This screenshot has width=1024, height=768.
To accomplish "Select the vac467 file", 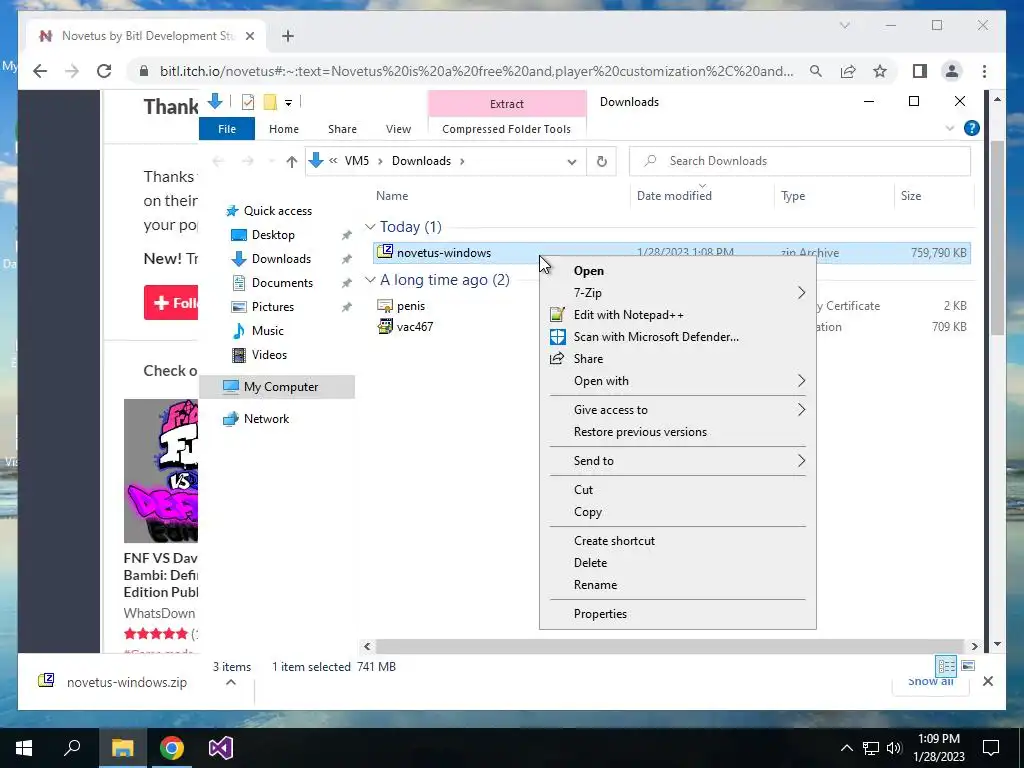I will coord(415,327).
